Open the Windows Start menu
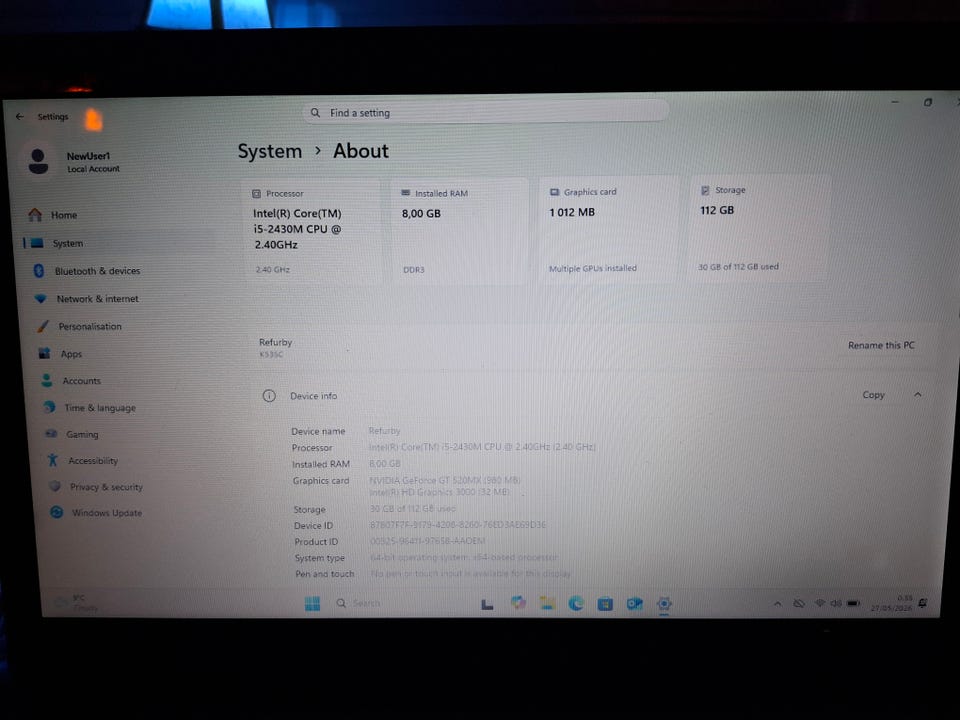Image resolution: width=960 pixels, height=720 pixels. point(312,604)
